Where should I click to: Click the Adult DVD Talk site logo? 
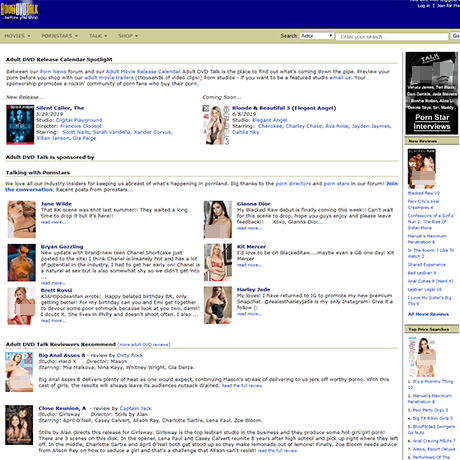(x=19, y=11)
